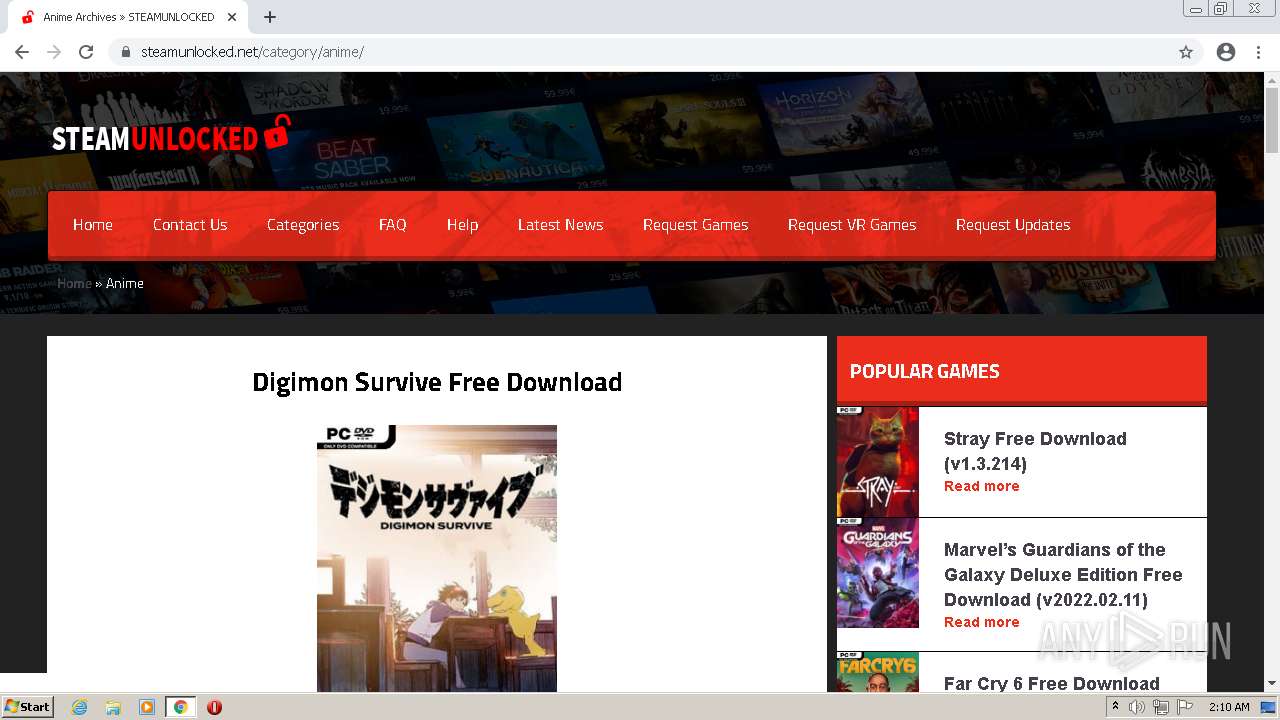The image size is (1280, 720).
Task: Open the Chrome profile avatar icon
Action: pyautogui.click(x=1226, y=52)
